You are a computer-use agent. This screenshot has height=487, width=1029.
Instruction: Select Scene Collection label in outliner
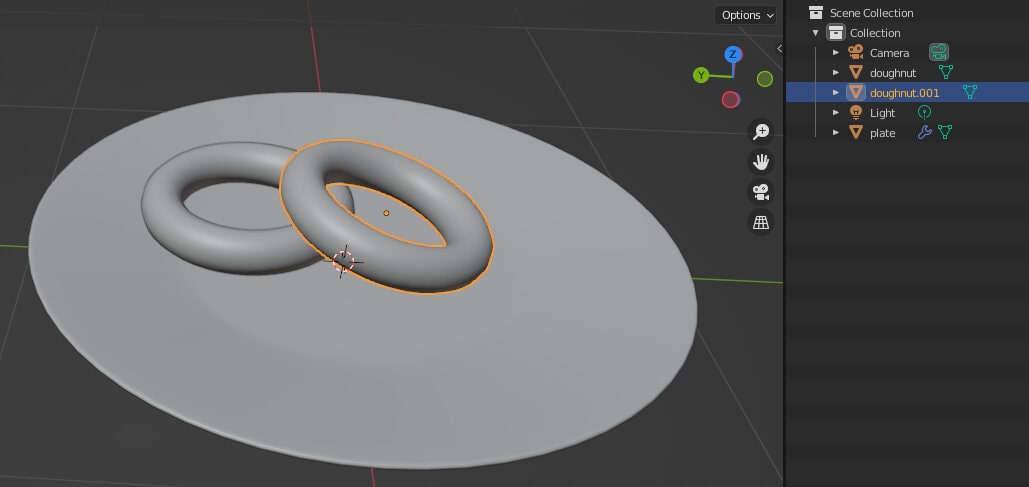tap(871, 13)
